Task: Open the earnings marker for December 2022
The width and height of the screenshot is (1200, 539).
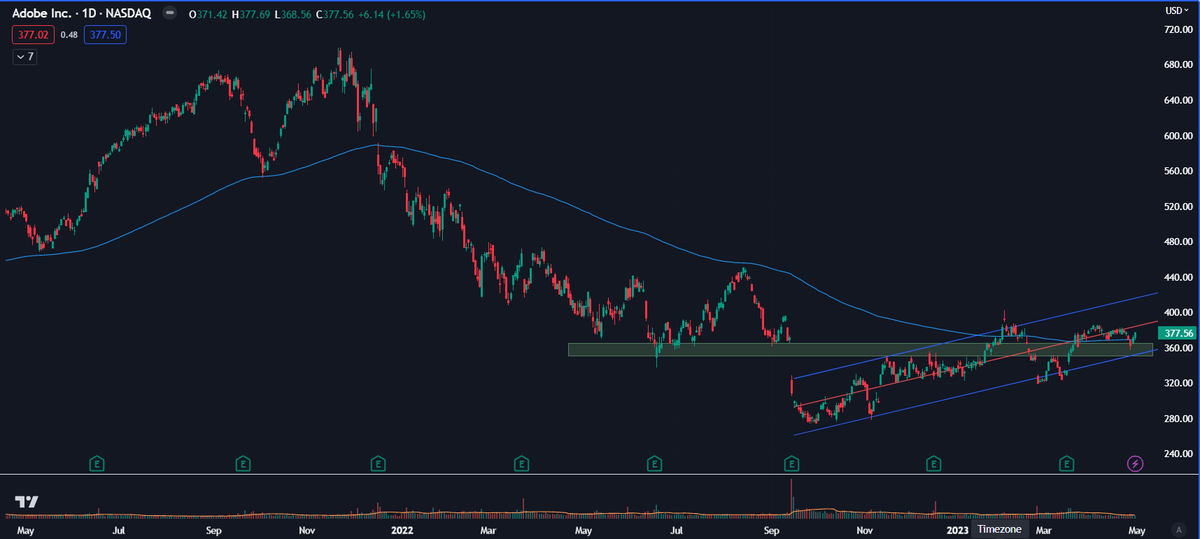Action: pos(933,463)
